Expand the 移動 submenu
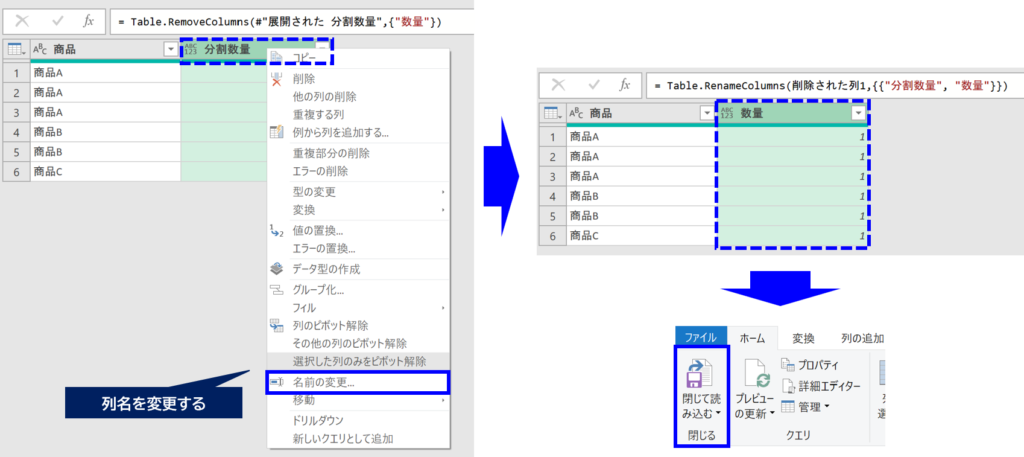 pos(442,400)
